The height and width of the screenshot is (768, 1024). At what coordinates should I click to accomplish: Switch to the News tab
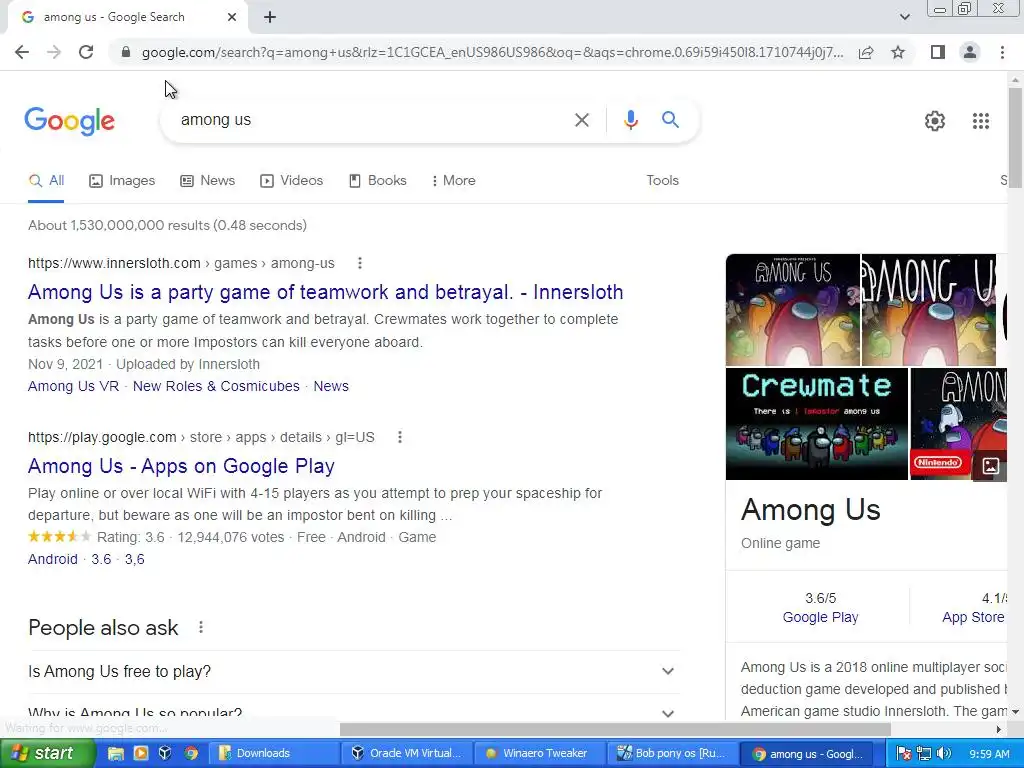[208, 181]
